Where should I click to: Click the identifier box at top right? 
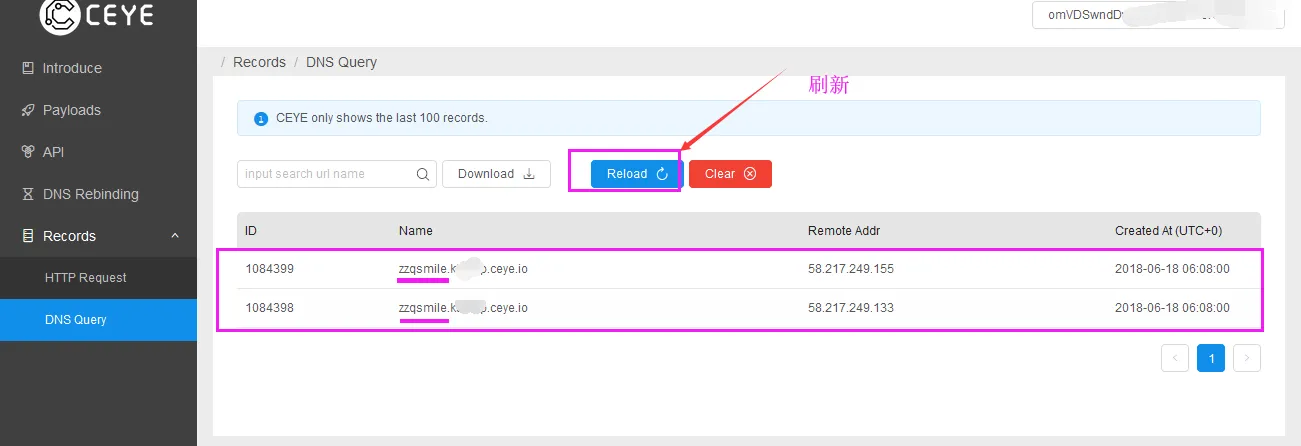pos(1158,15)
